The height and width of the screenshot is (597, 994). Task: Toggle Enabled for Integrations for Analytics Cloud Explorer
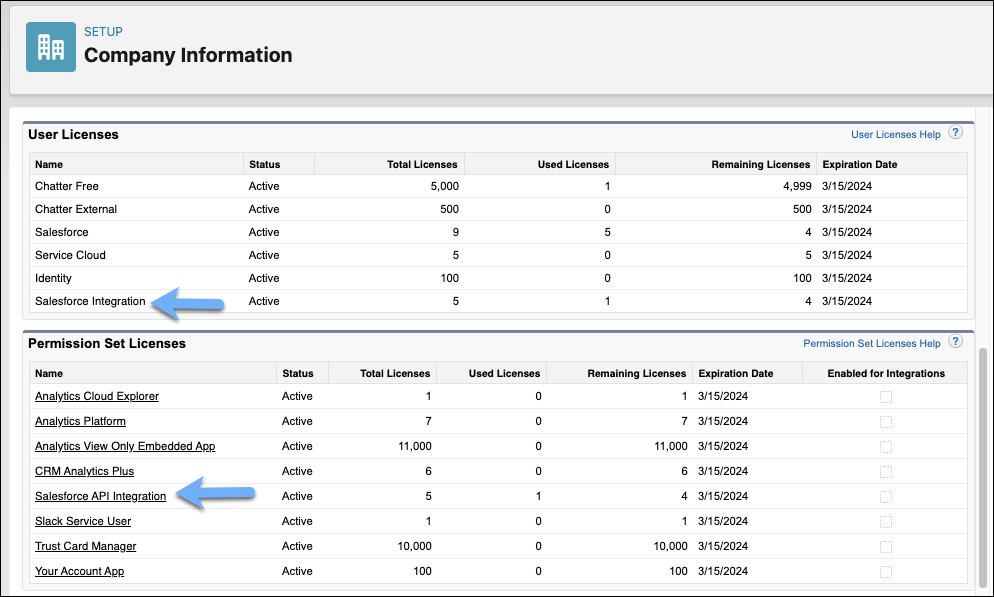tap(885, 397)
